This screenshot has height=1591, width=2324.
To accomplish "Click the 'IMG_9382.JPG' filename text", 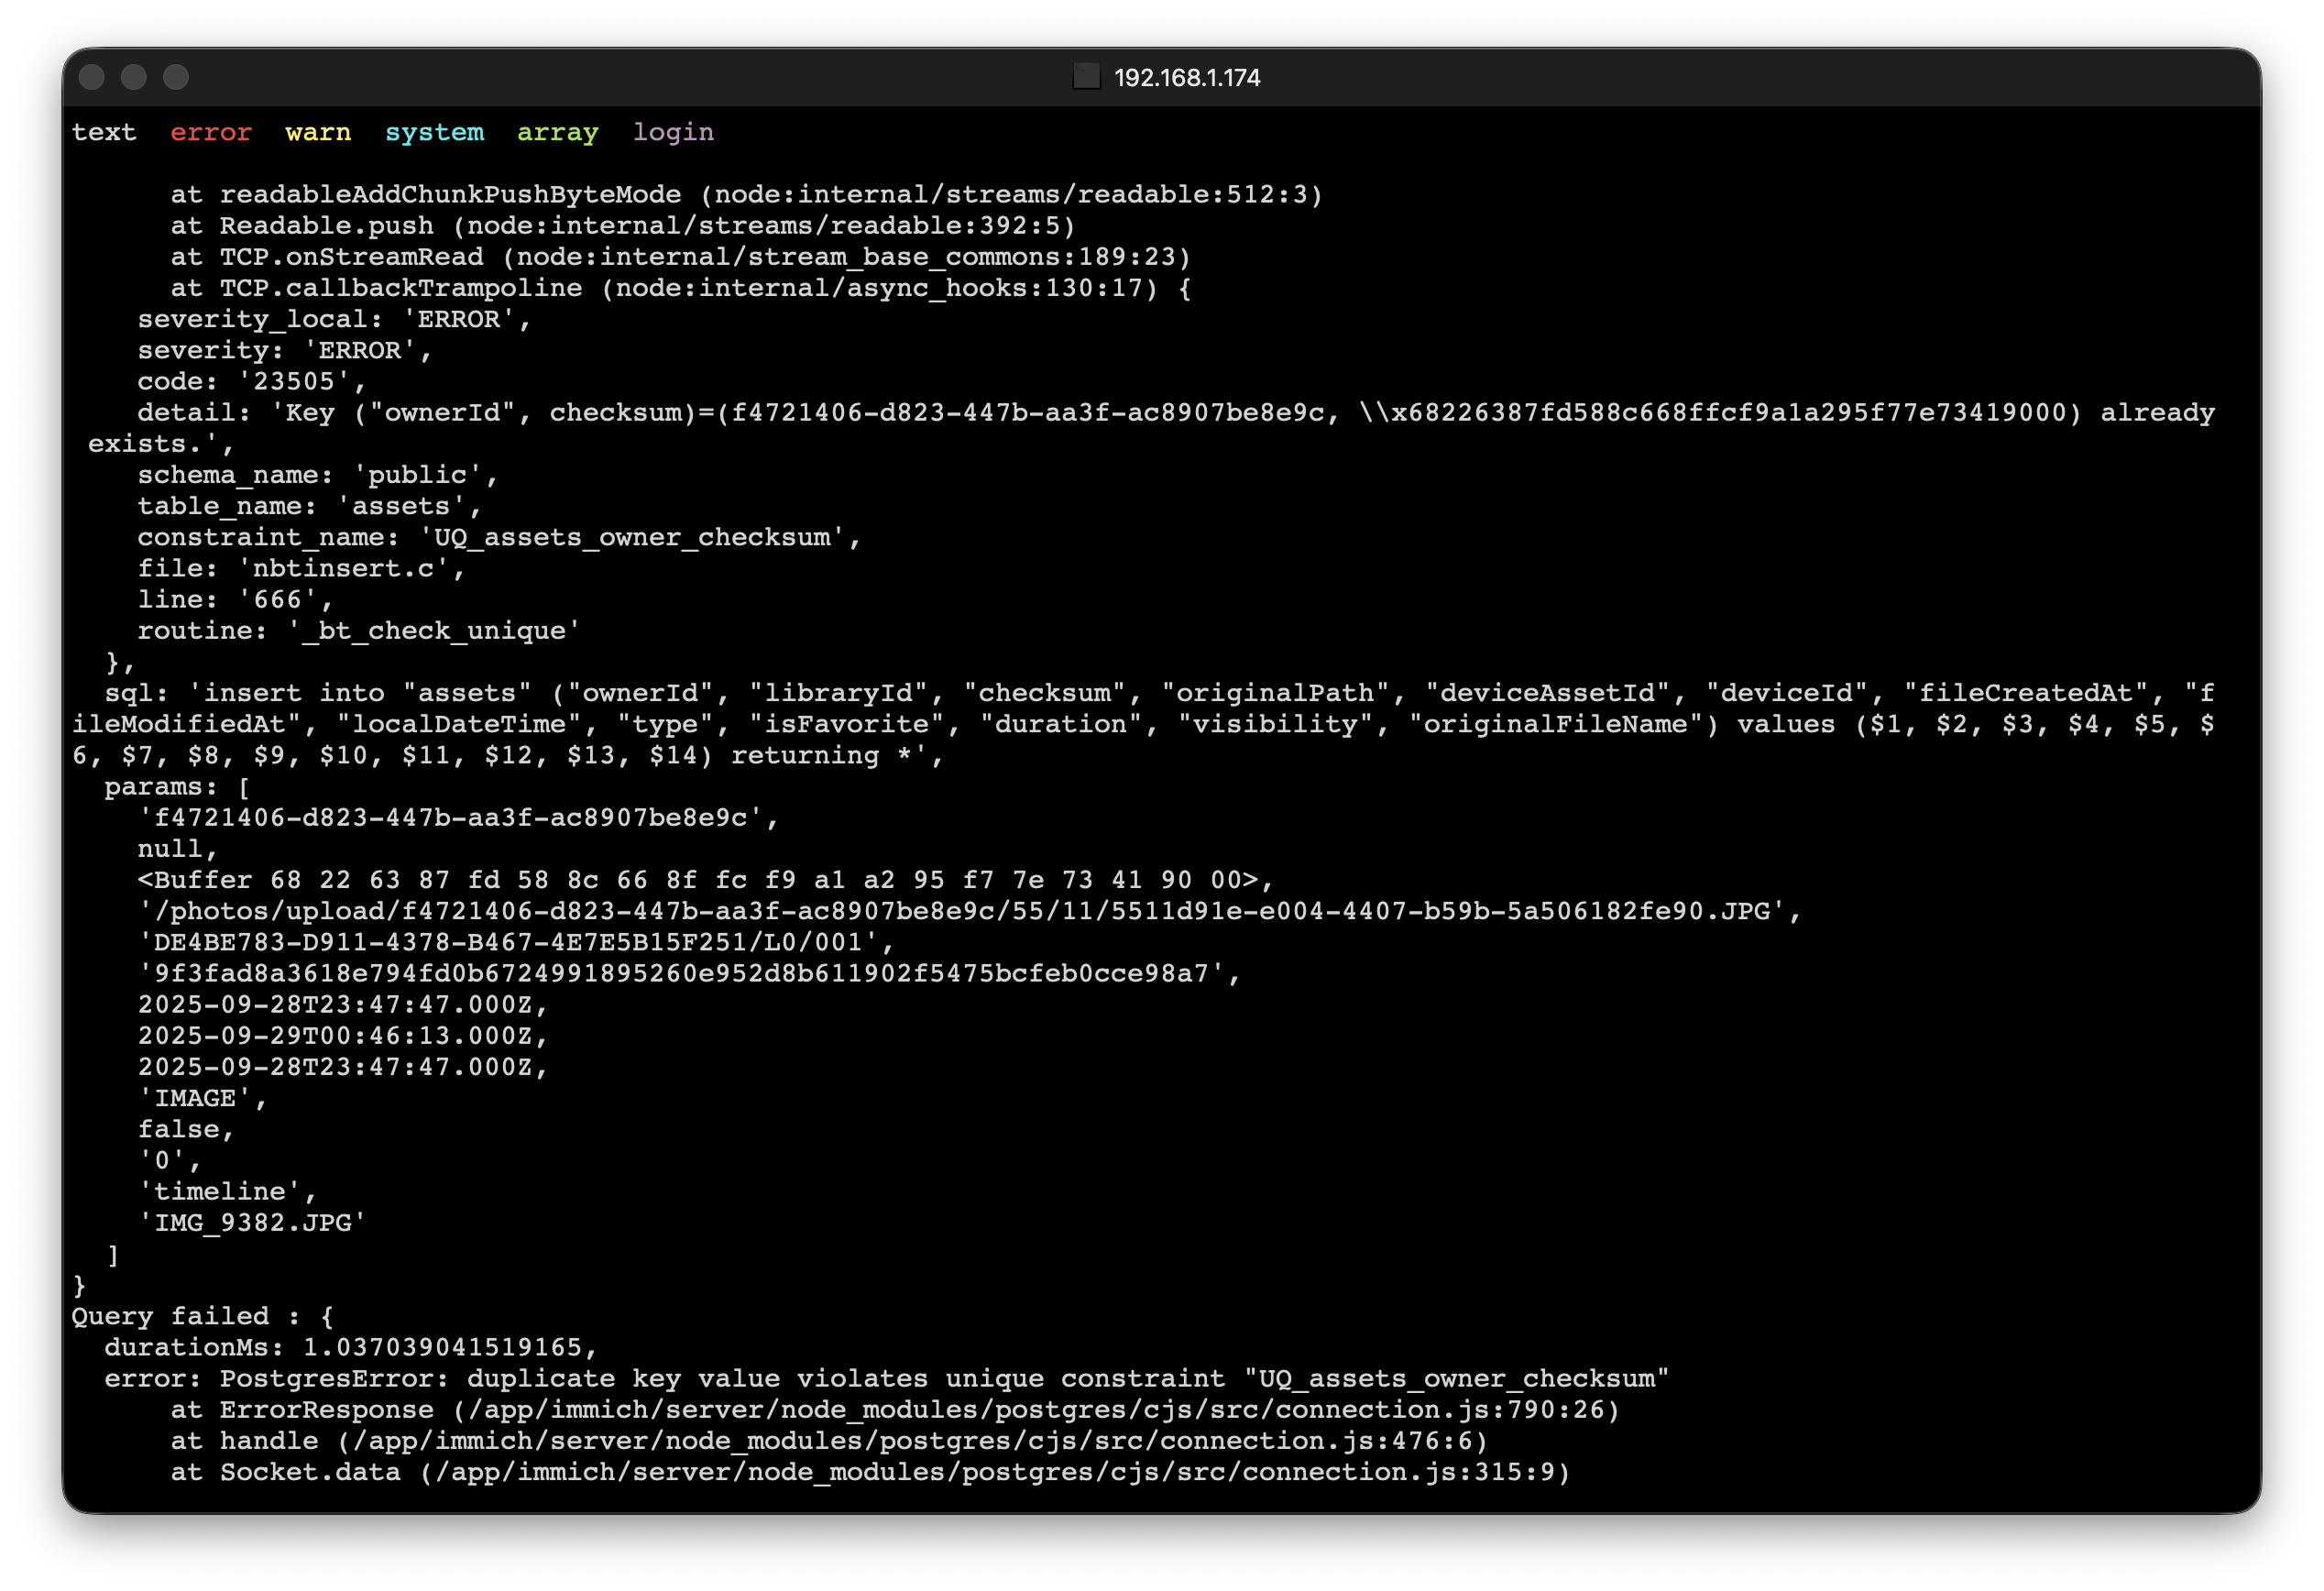I will 252,1223.
